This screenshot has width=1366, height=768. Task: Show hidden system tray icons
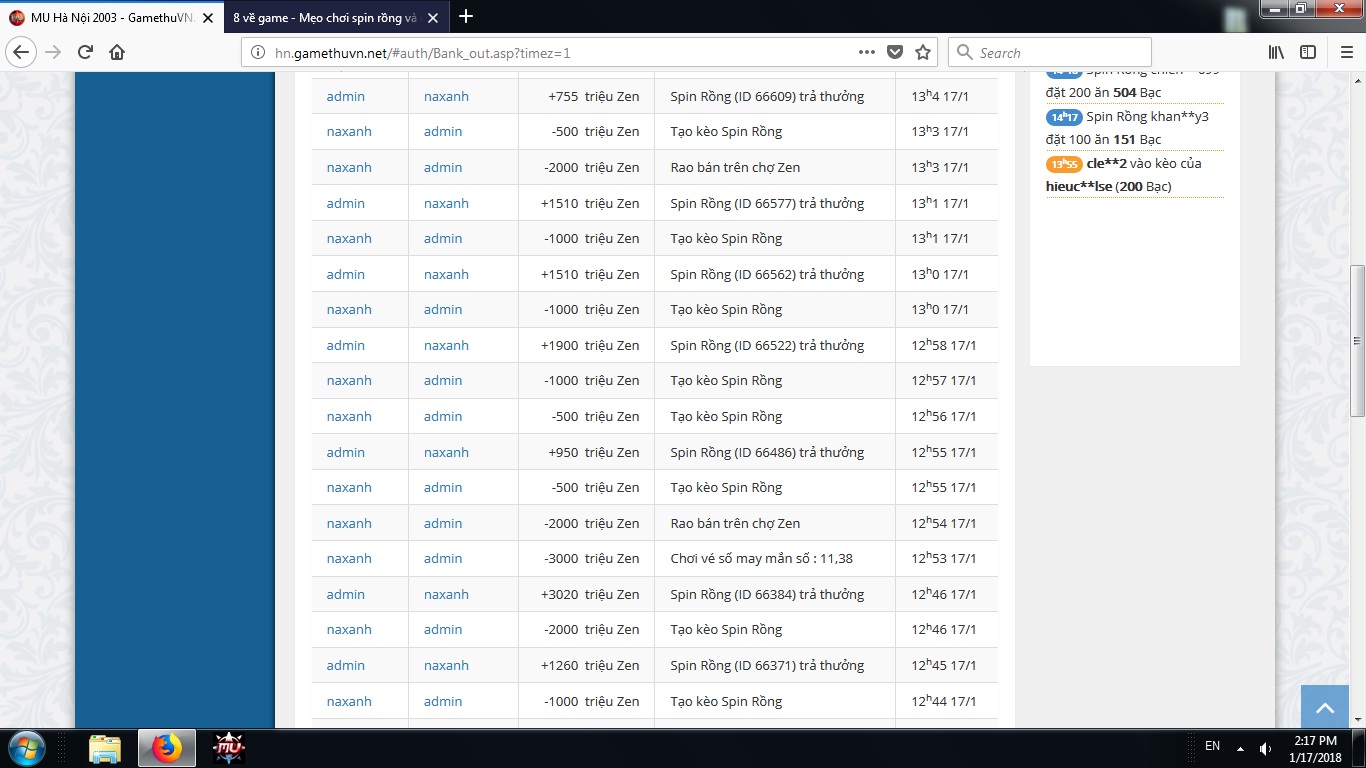(x=1240, y=748)
